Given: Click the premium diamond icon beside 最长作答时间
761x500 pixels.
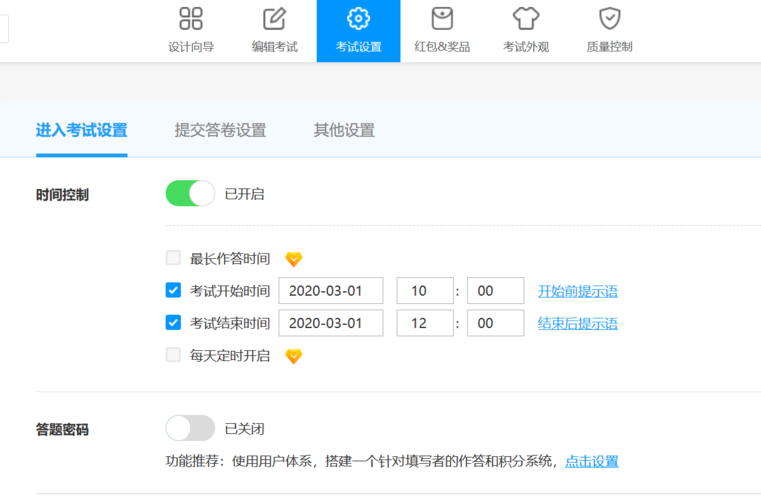Looking at the screenshot, I should click(x=294, y=259).
